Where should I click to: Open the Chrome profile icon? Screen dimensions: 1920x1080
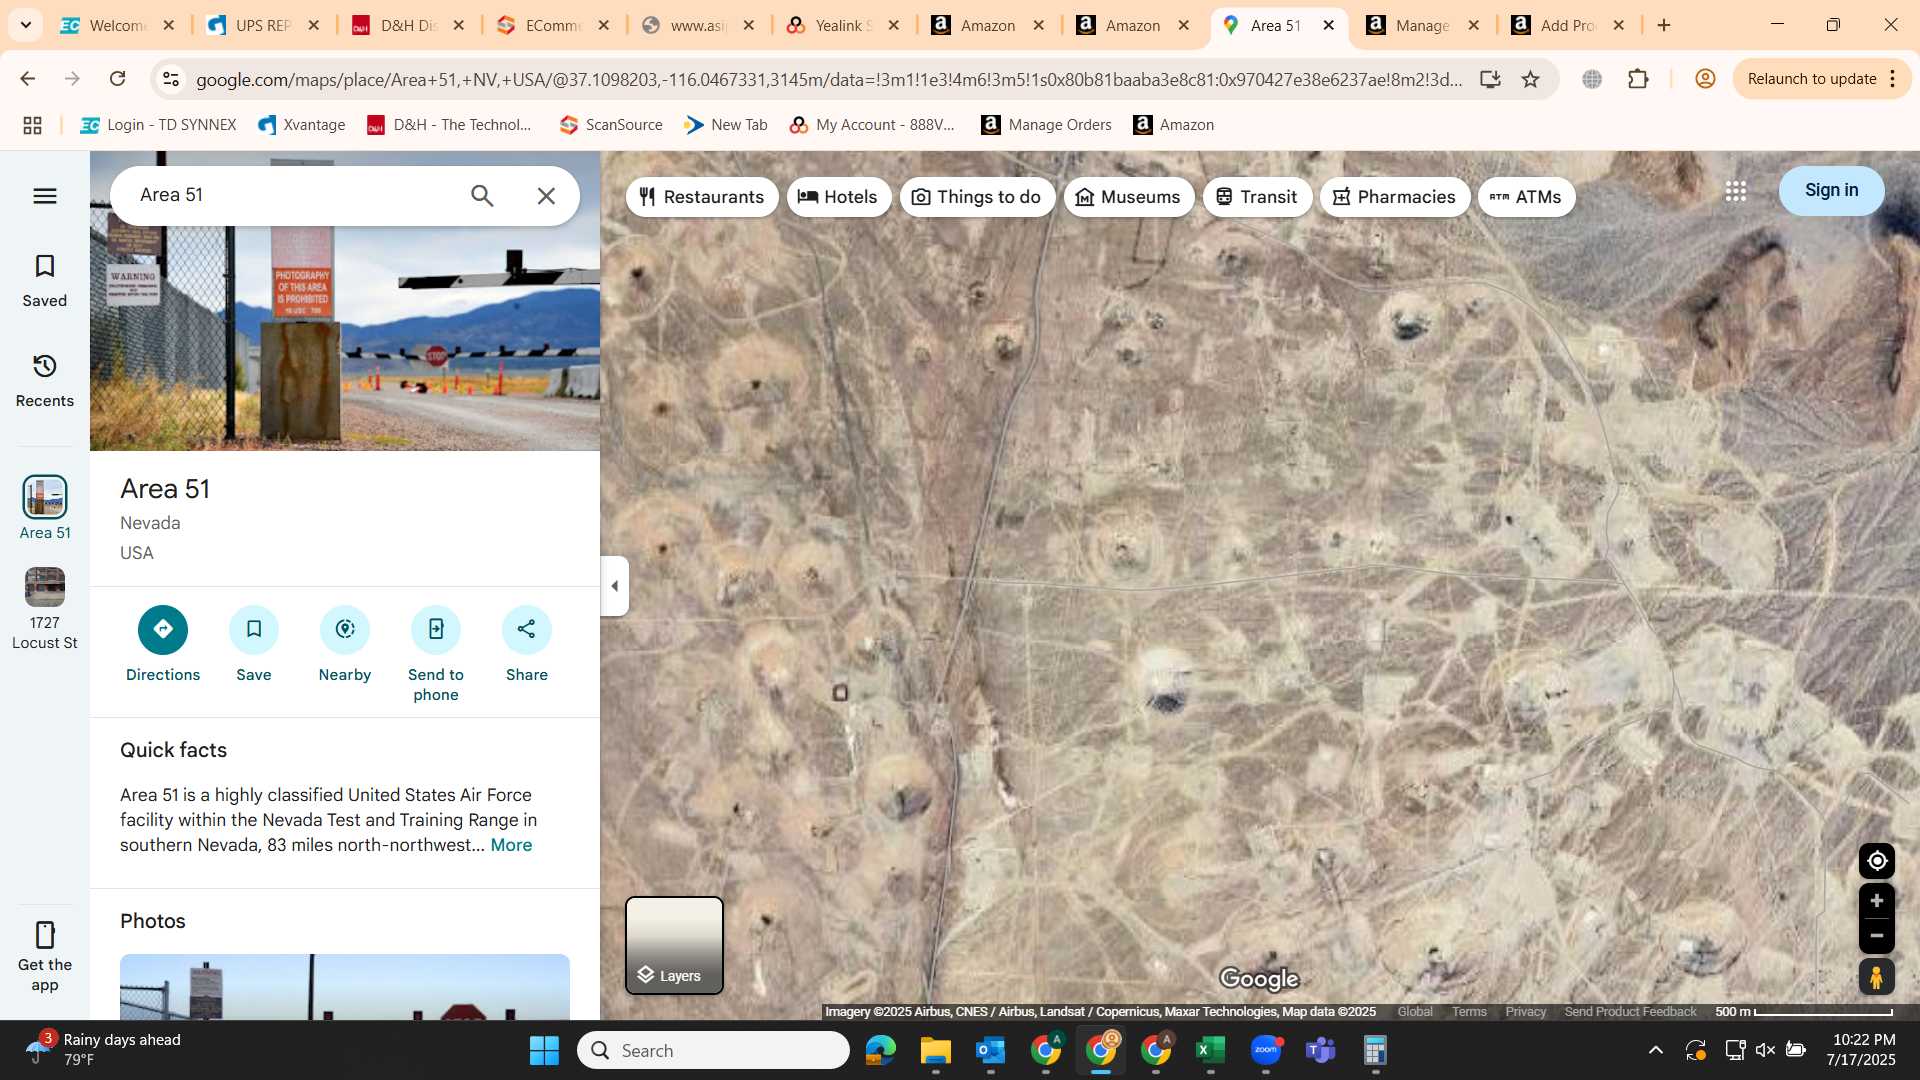pyautogui.click(x=1705, y=79)
